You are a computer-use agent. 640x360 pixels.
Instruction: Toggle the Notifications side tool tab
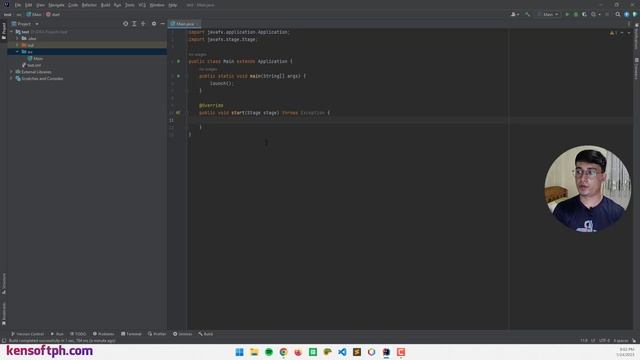pos(636,37)
